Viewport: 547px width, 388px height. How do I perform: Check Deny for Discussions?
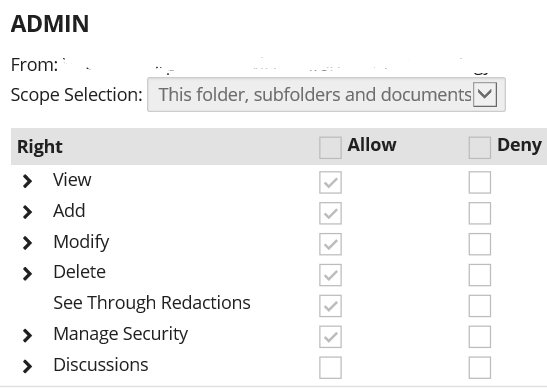click(480, 367)
